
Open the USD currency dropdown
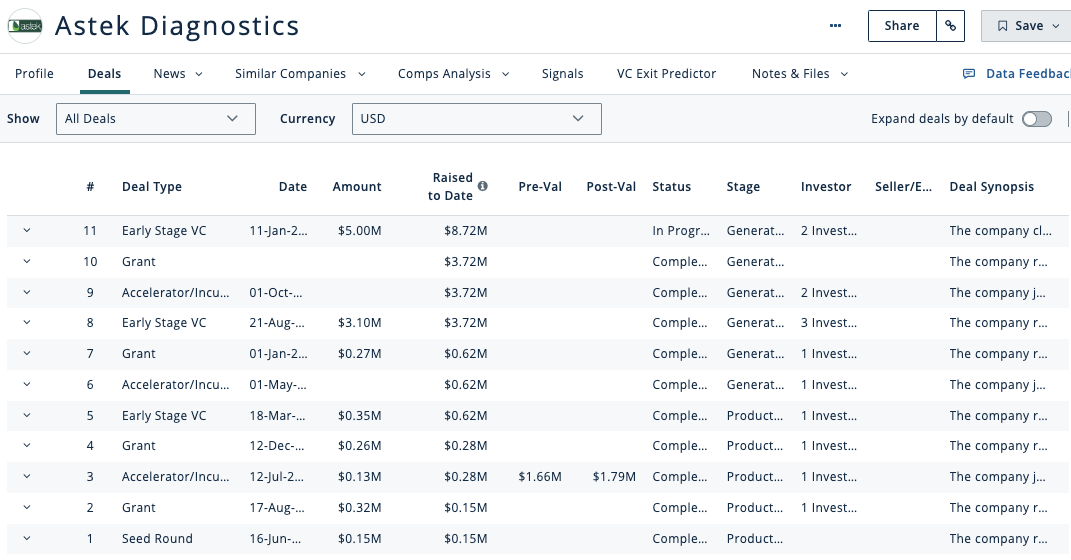click(476, 119)
